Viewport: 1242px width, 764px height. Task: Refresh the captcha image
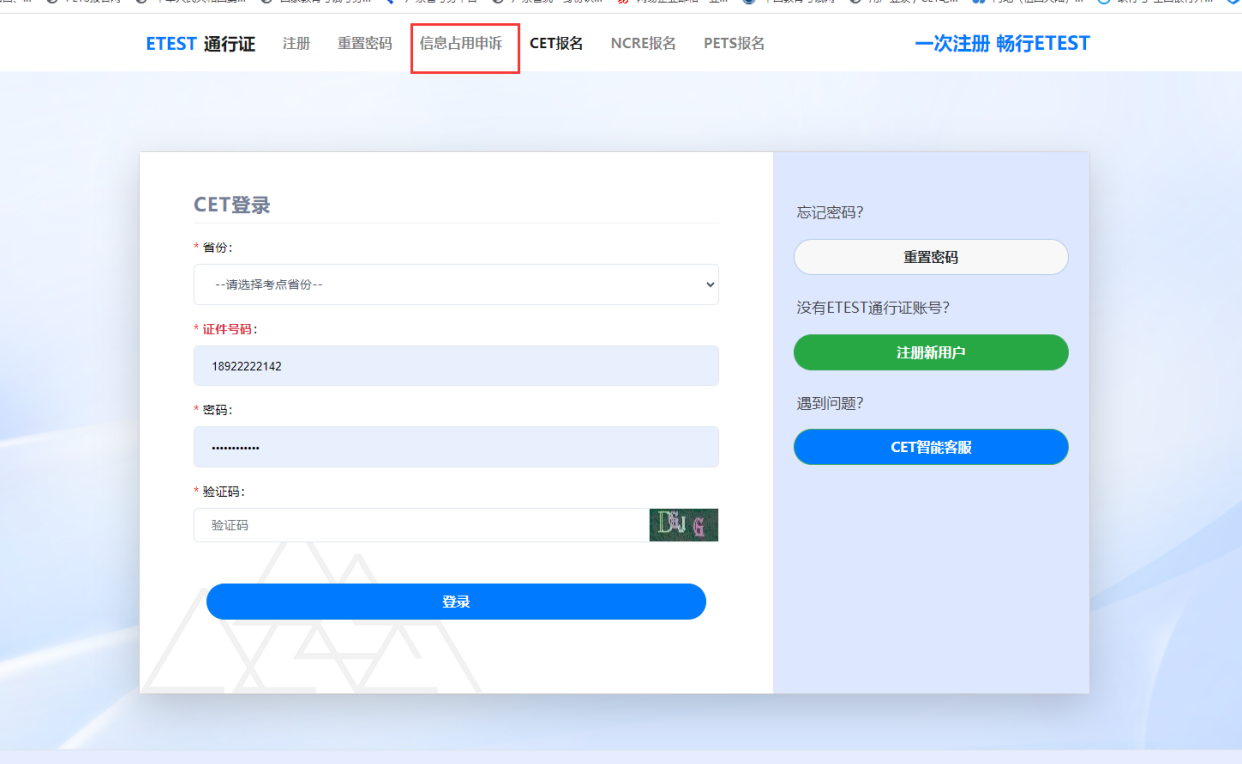click(684, 525)
